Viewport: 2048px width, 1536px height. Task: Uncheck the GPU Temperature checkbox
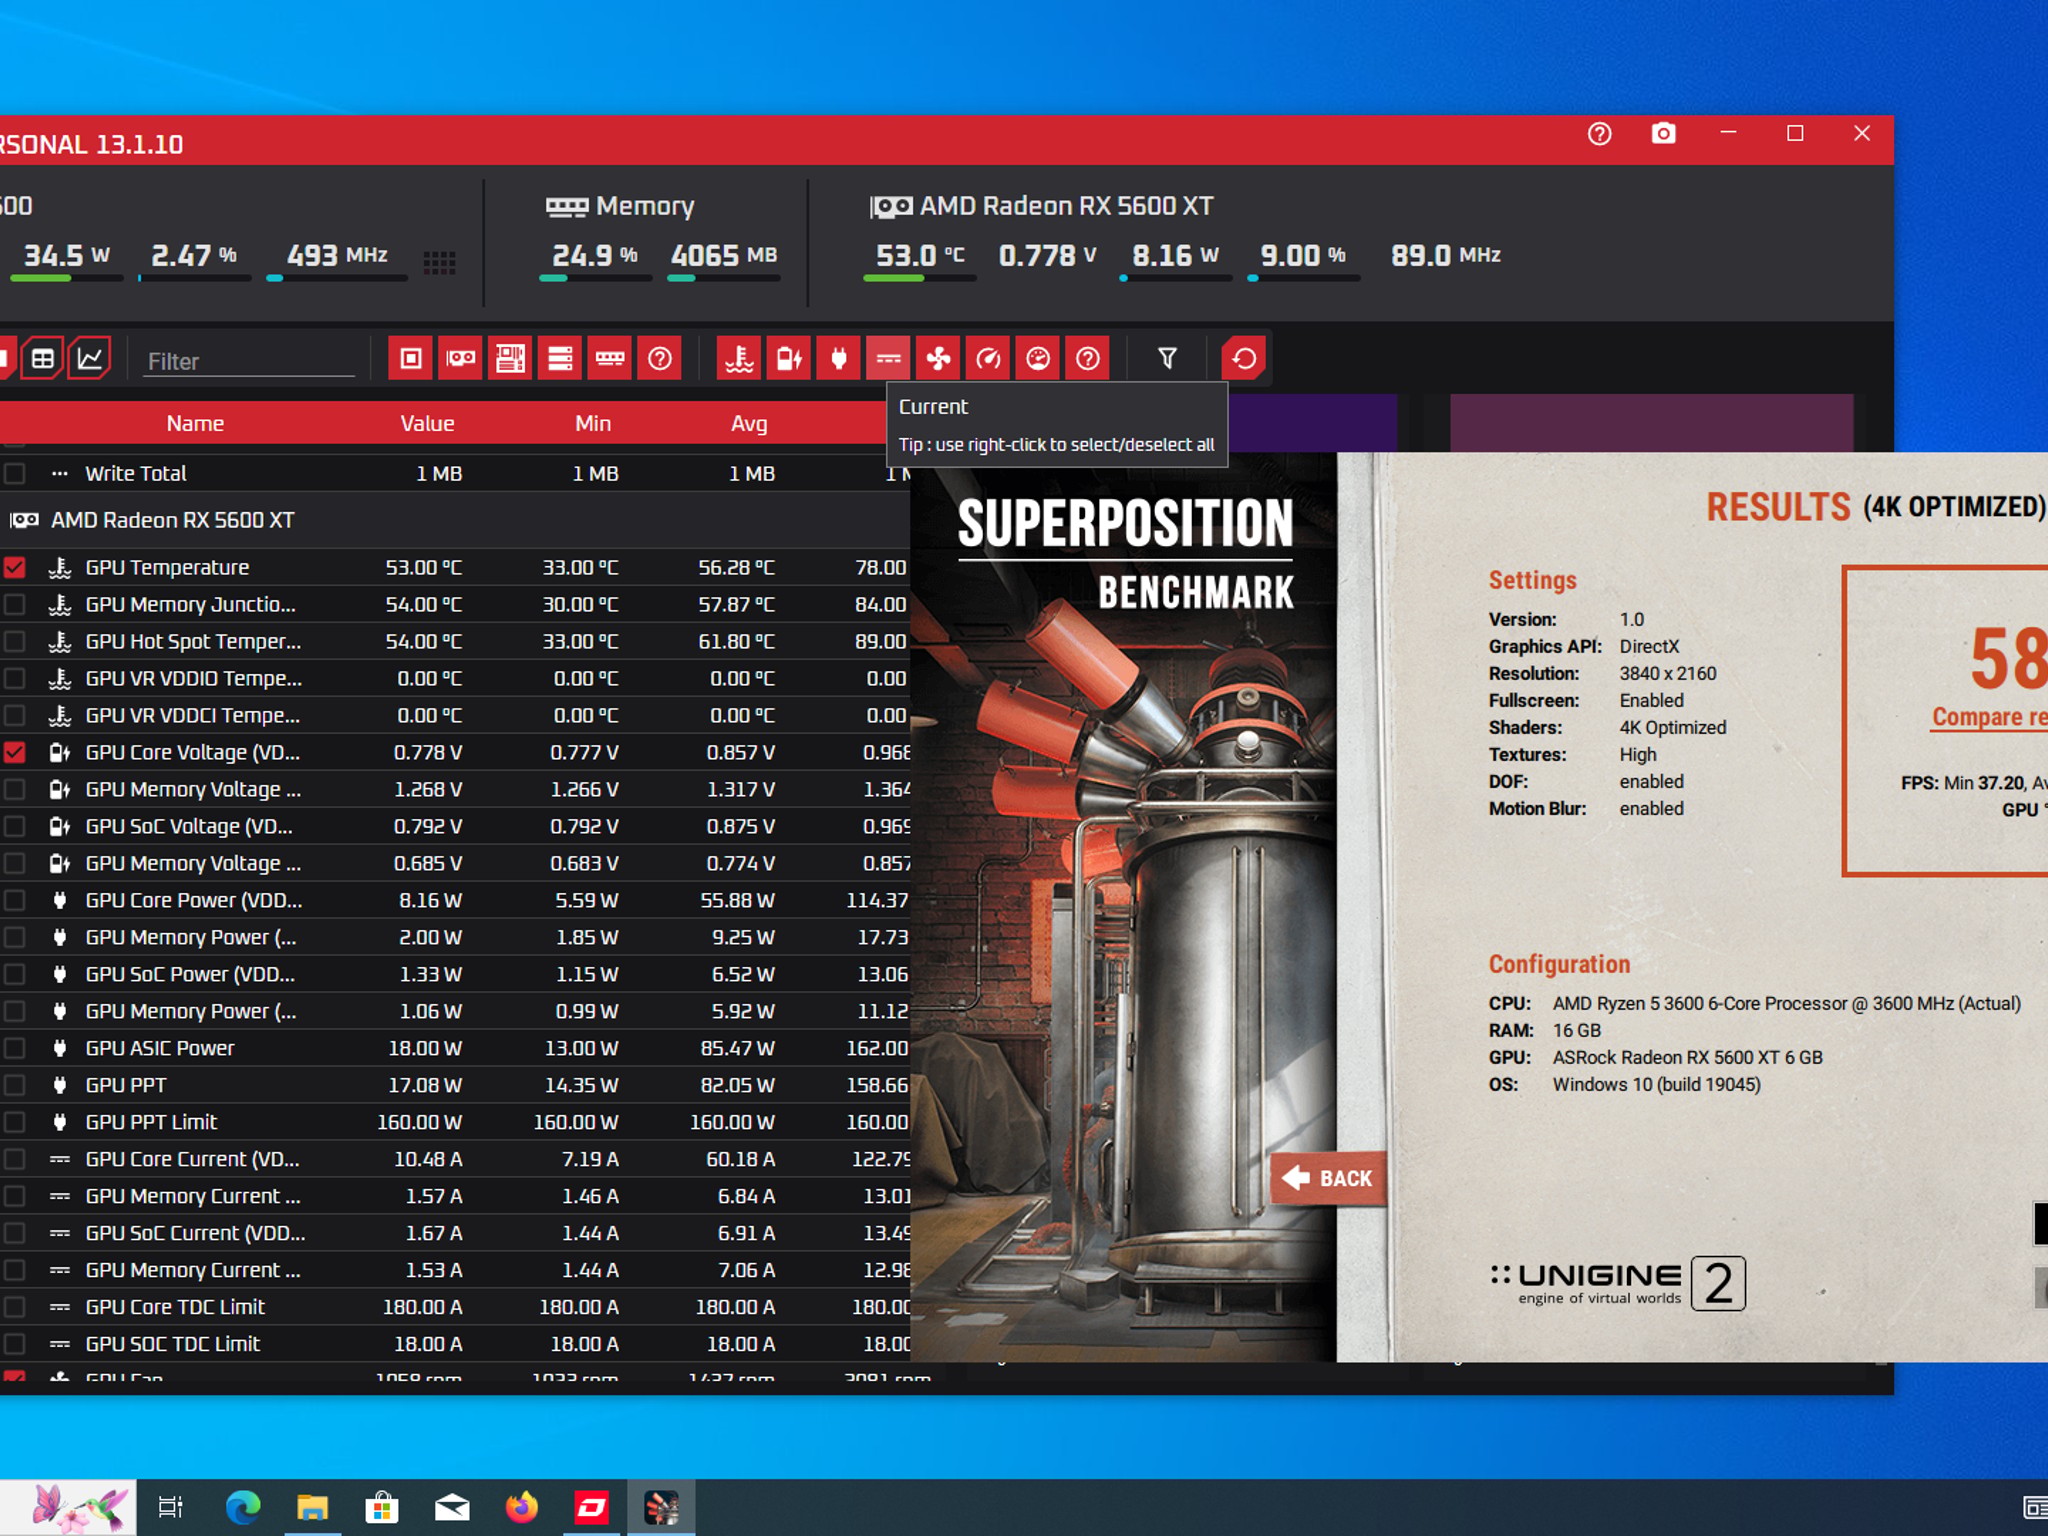(14, 567)
